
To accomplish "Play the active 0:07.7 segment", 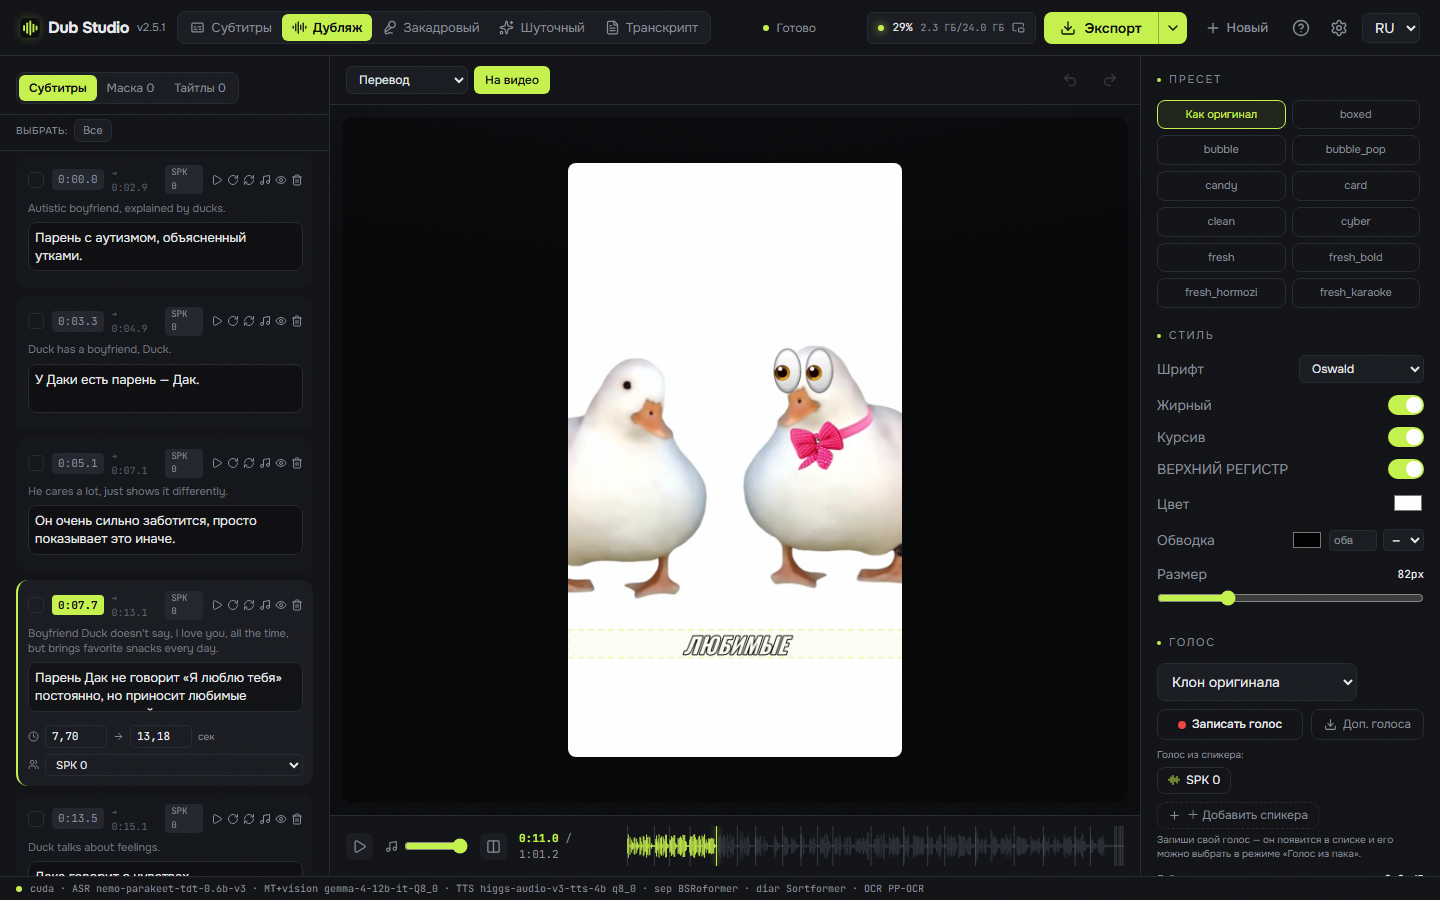I will click(217, 605).
